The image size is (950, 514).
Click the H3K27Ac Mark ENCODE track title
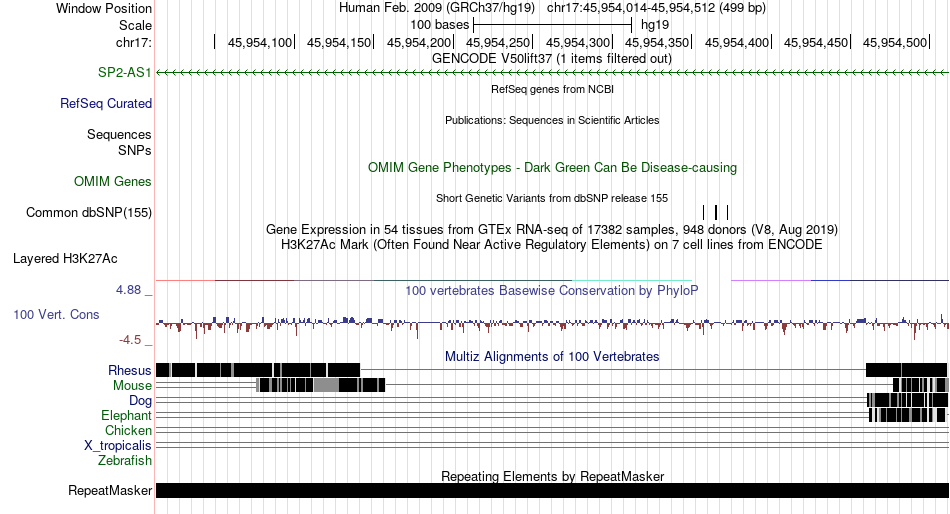pyautogui.click(x=552, y=244)
